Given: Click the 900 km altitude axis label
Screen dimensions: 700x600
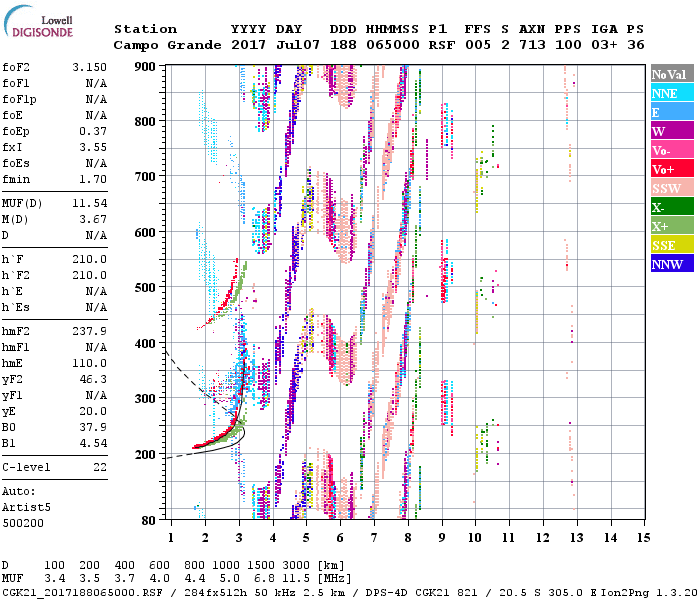Looking at the screenshot, I should point(144,67).
